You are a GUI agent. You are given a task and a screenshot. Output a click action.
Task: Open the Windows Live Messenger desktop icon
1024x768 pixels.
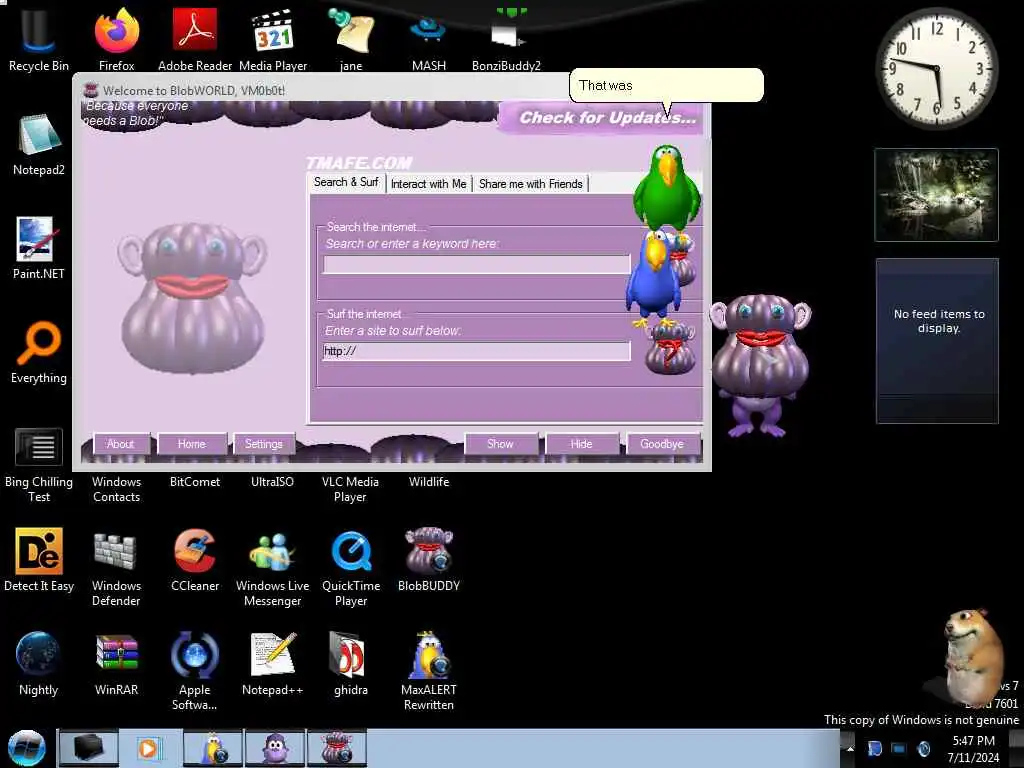[273, 568]
